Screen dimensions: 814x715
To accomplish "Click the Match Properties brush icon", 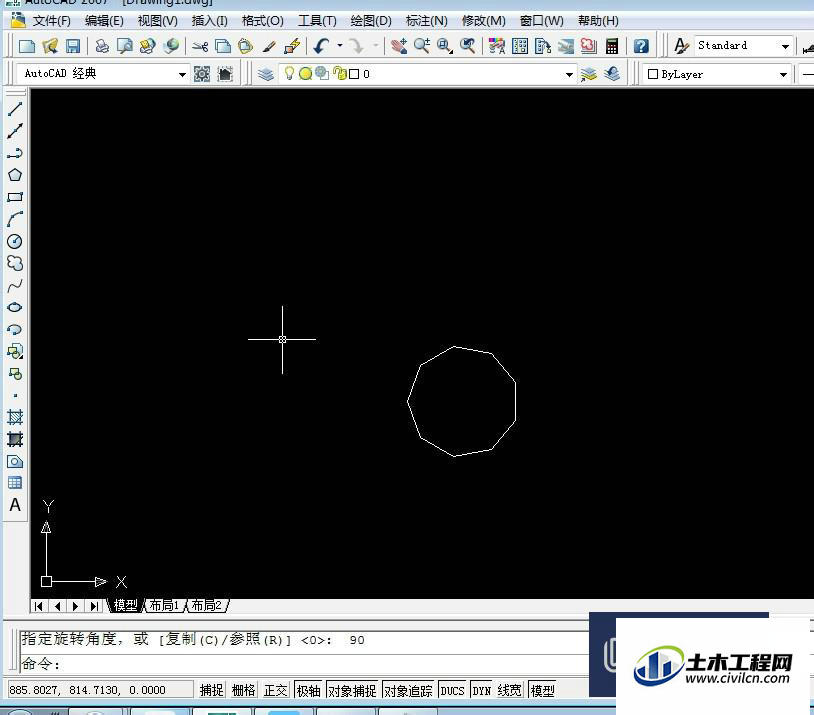I will click(x=268, y=46).
